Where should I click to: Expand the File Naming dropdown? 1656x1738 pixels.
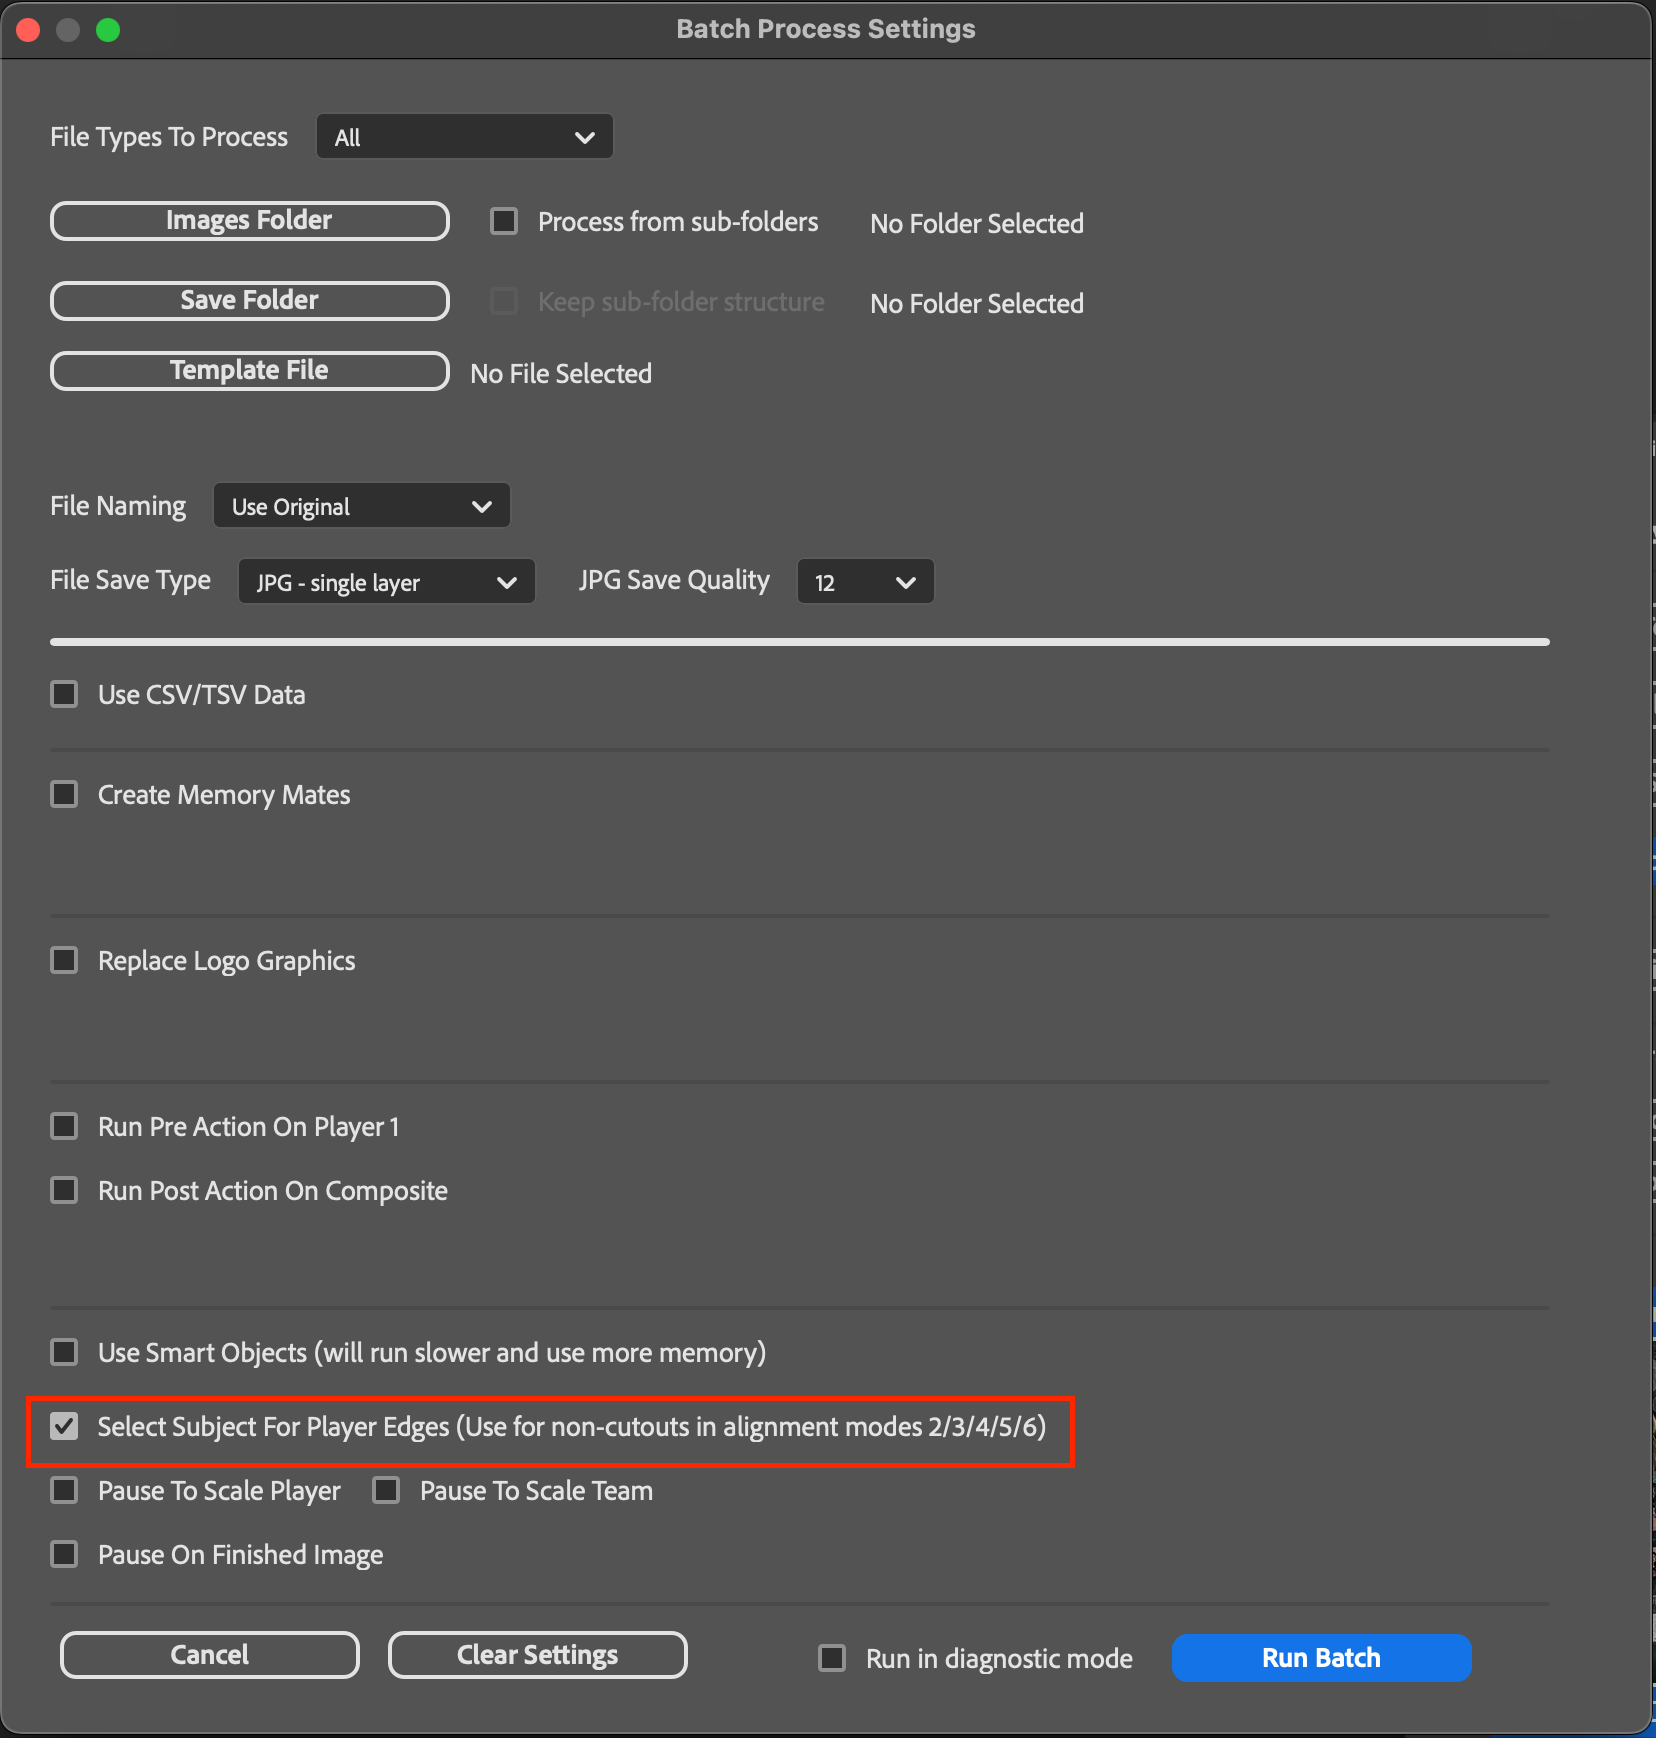click(361, 506)
